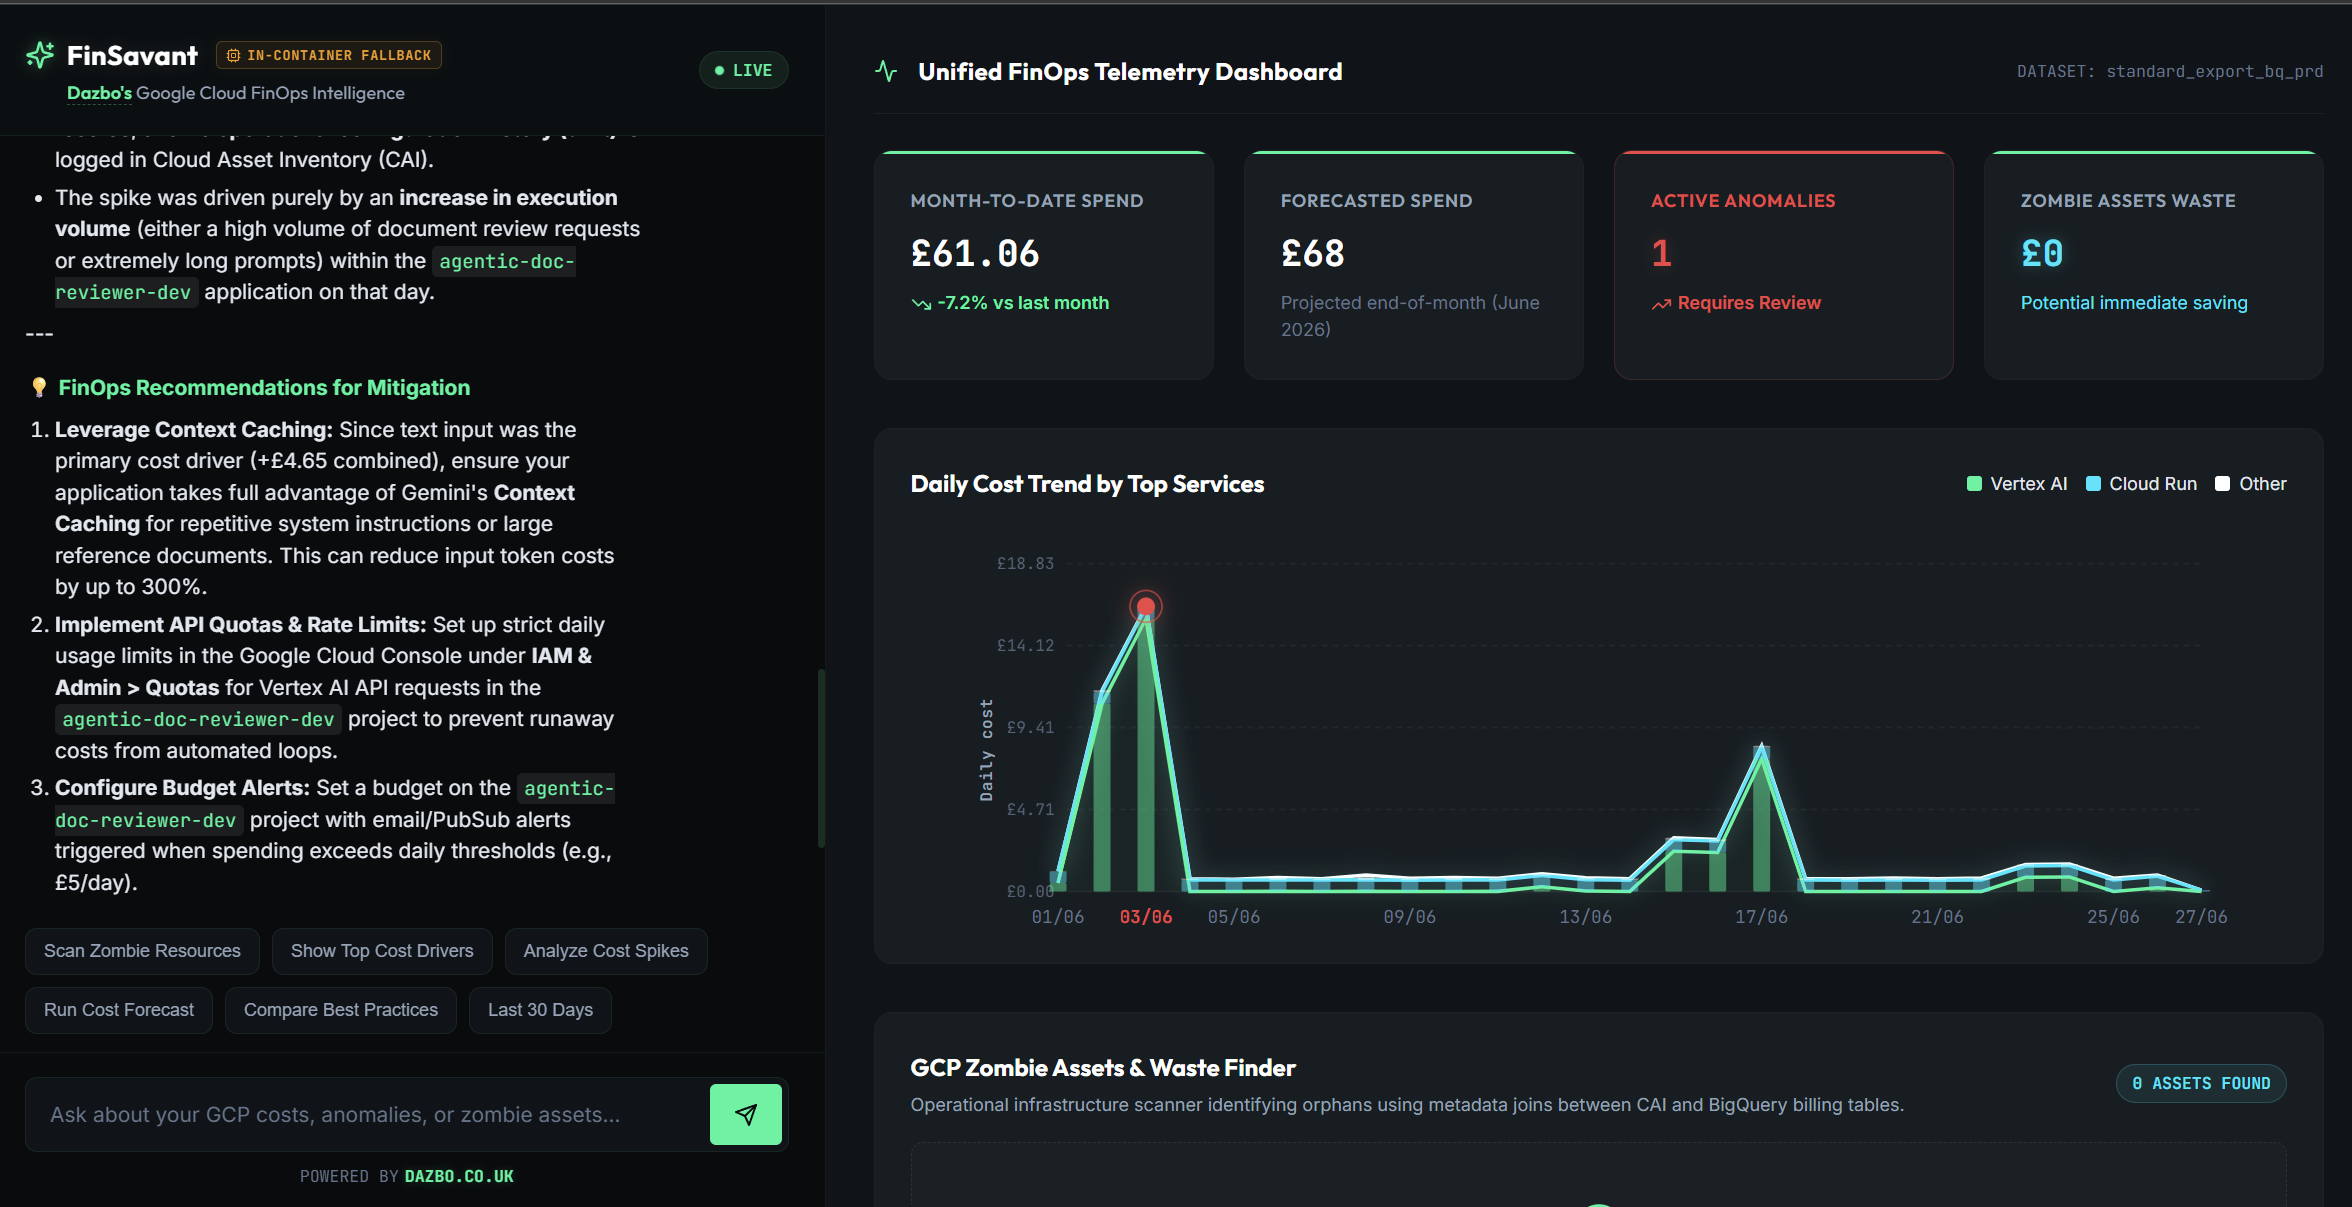Click the chip icon in In-Container Fallback badge

[x=233, y=56]
